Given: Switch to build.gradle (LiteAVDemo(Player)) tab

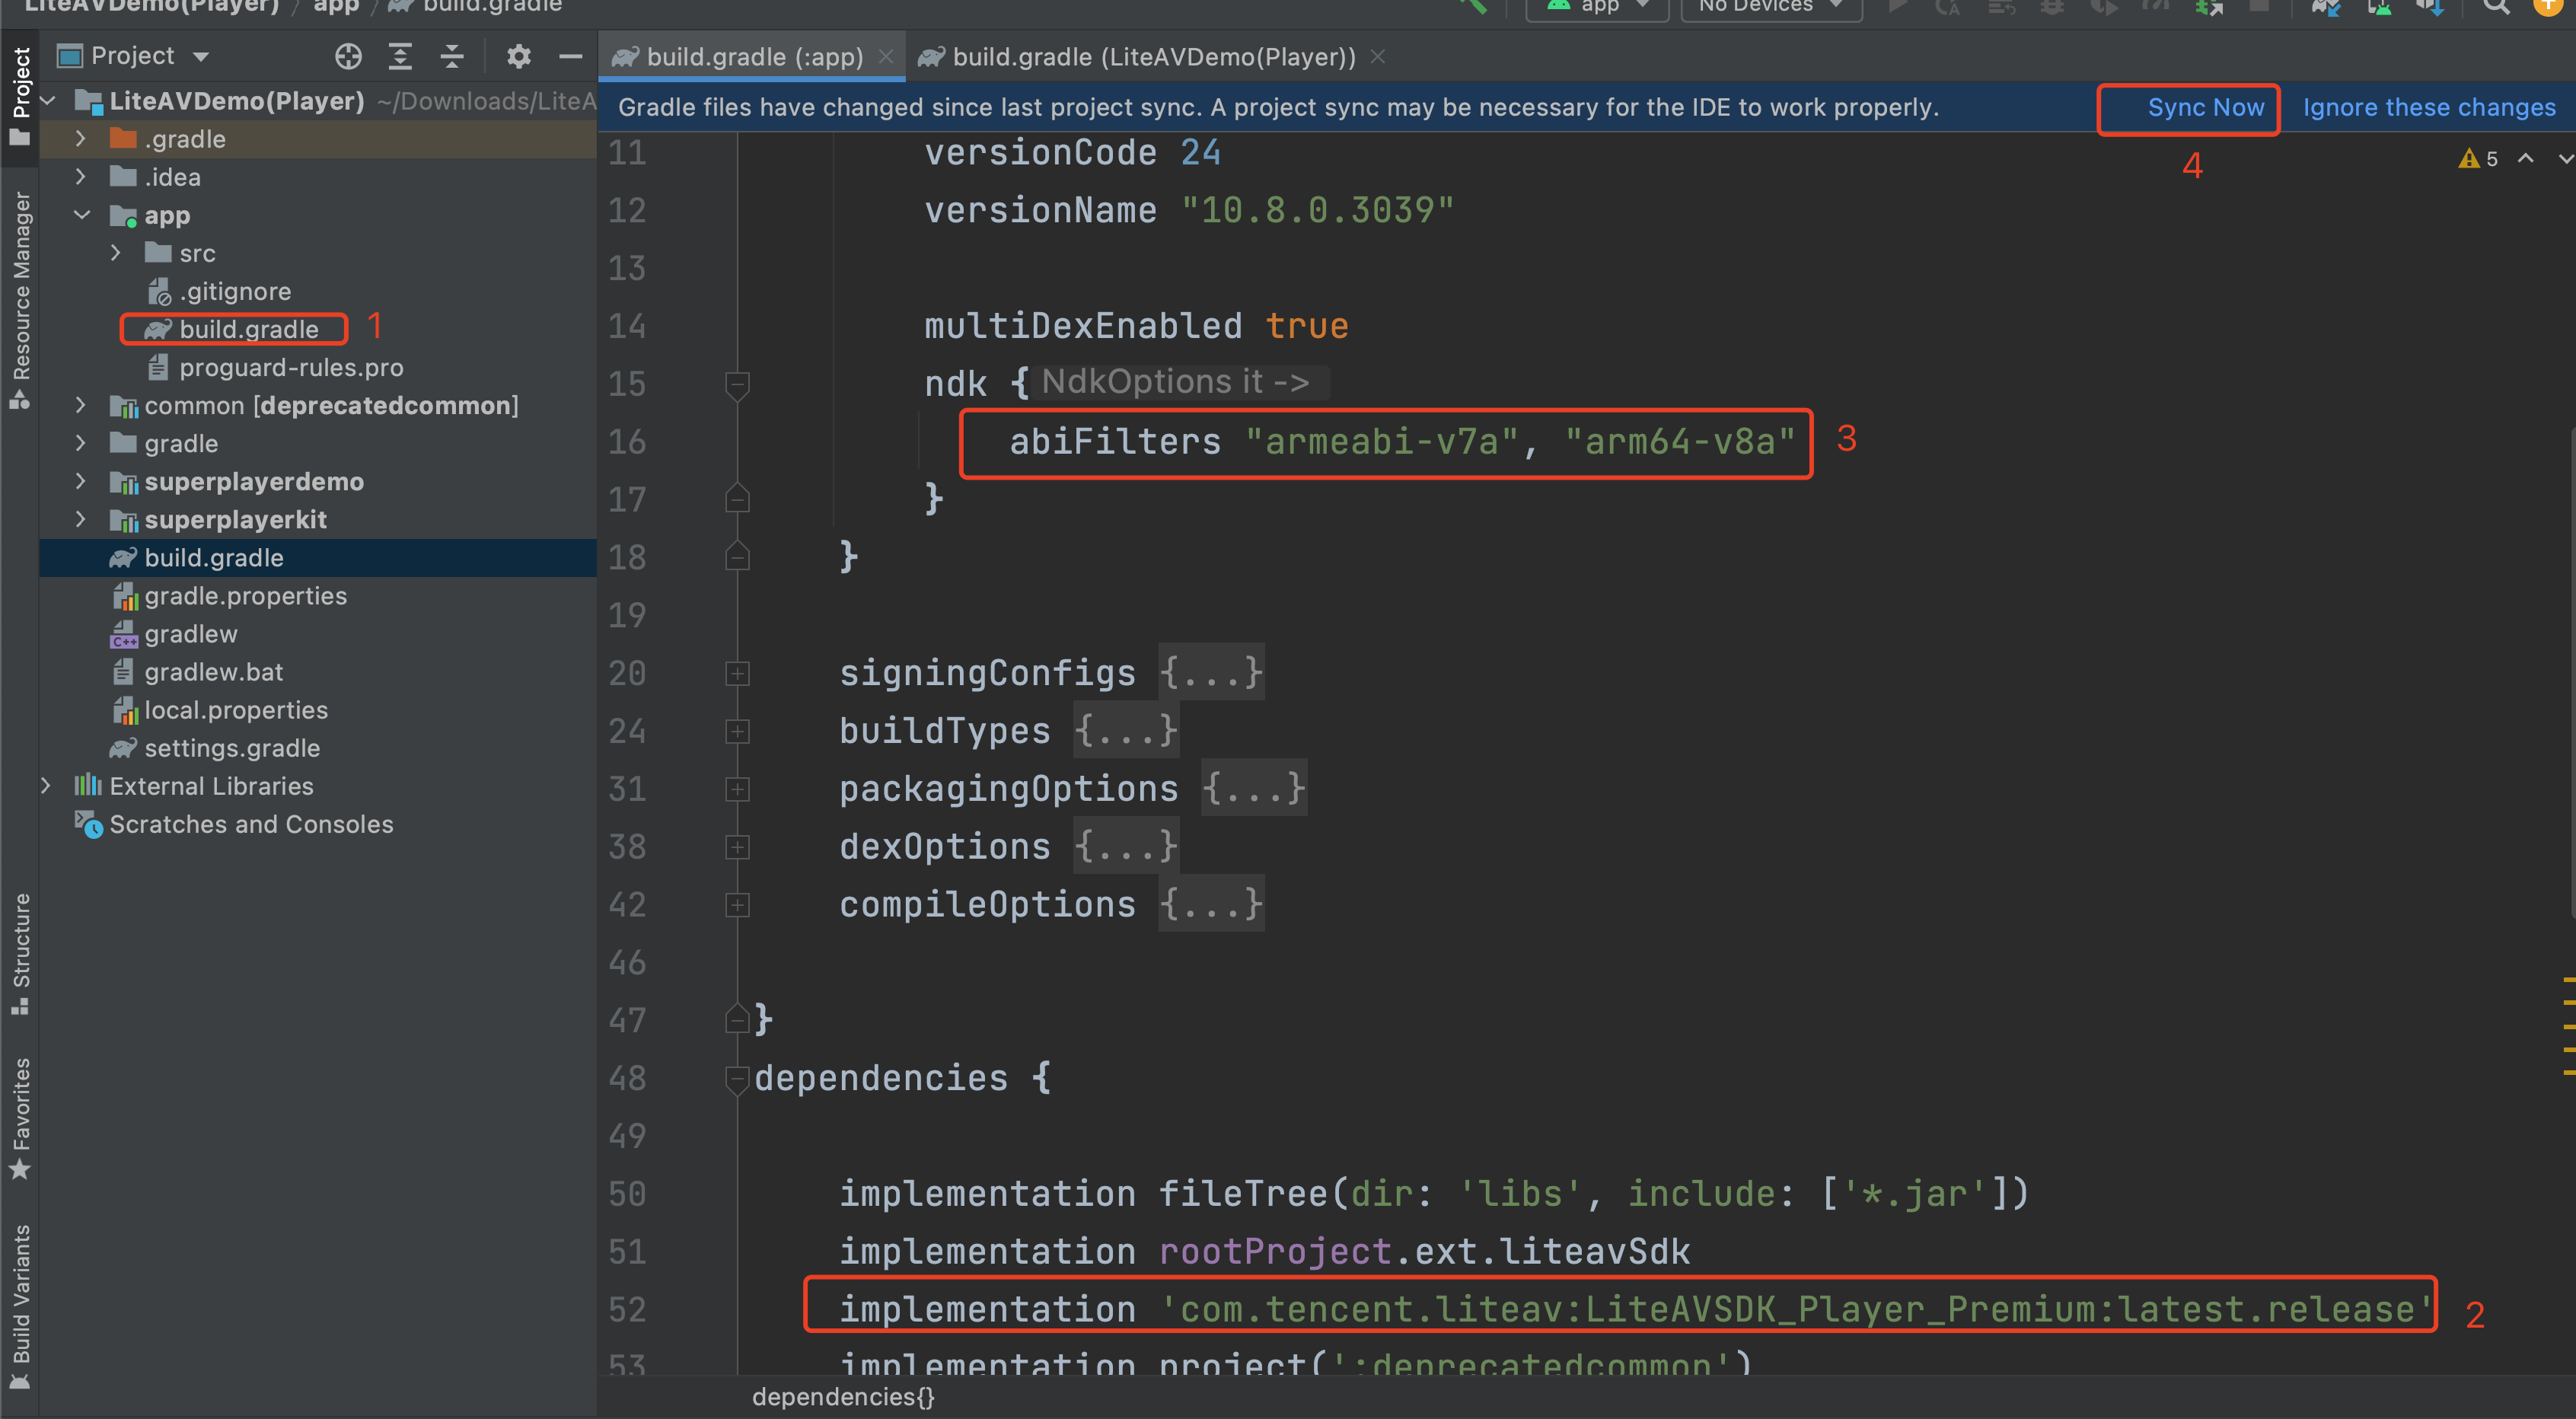Looking at the screenshot, I should [1152, 57].
